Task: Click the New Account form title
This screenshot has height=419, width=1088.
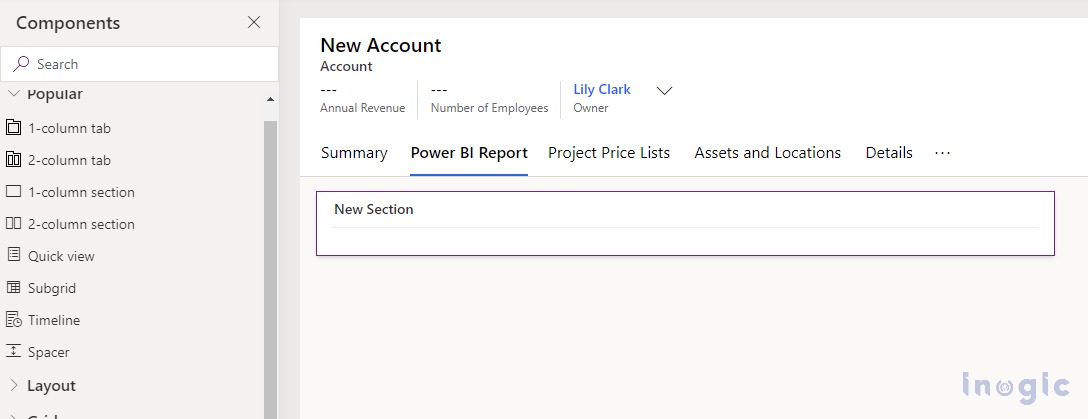Action: 380,45
